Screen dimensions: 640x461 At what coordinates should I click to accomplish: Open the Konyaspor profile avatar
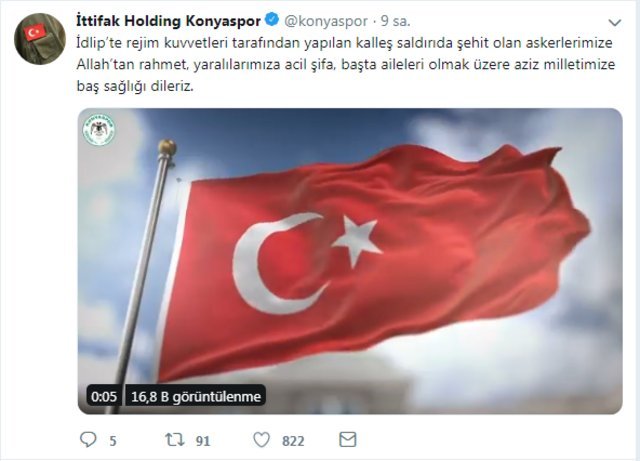[40, 39]
